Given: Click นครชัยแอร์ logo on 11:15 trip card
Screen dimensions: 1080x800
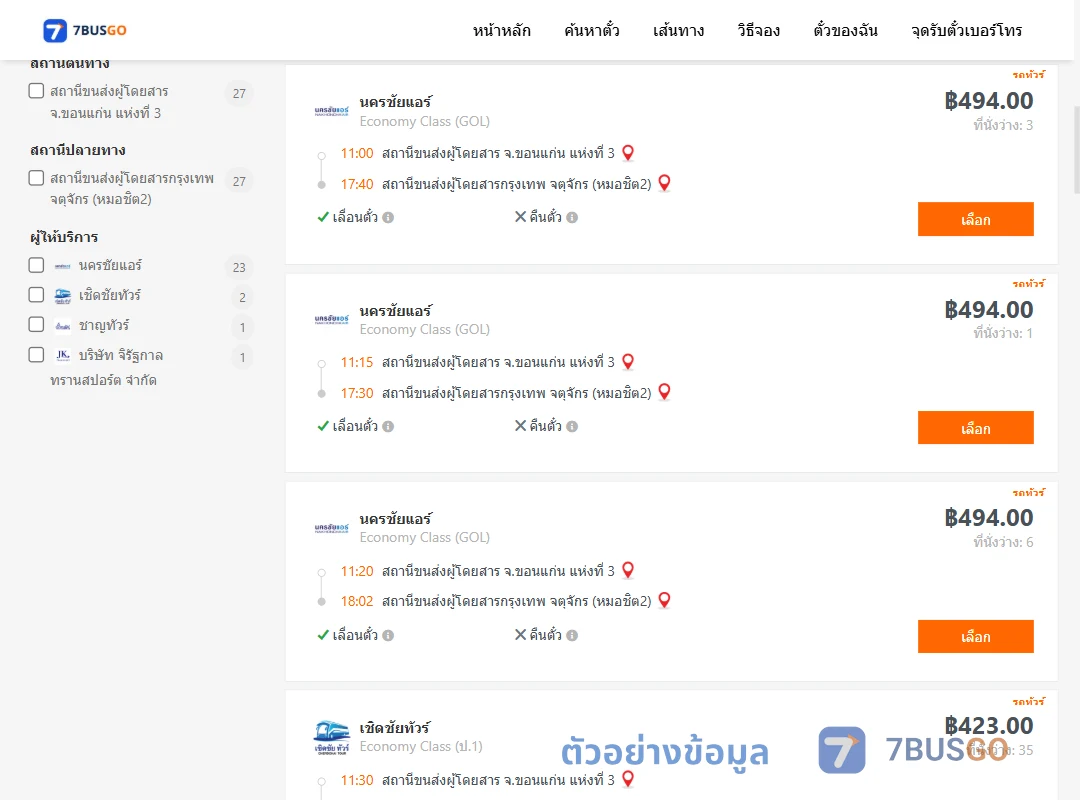Looking at the screenshot, I should [331, 319].
